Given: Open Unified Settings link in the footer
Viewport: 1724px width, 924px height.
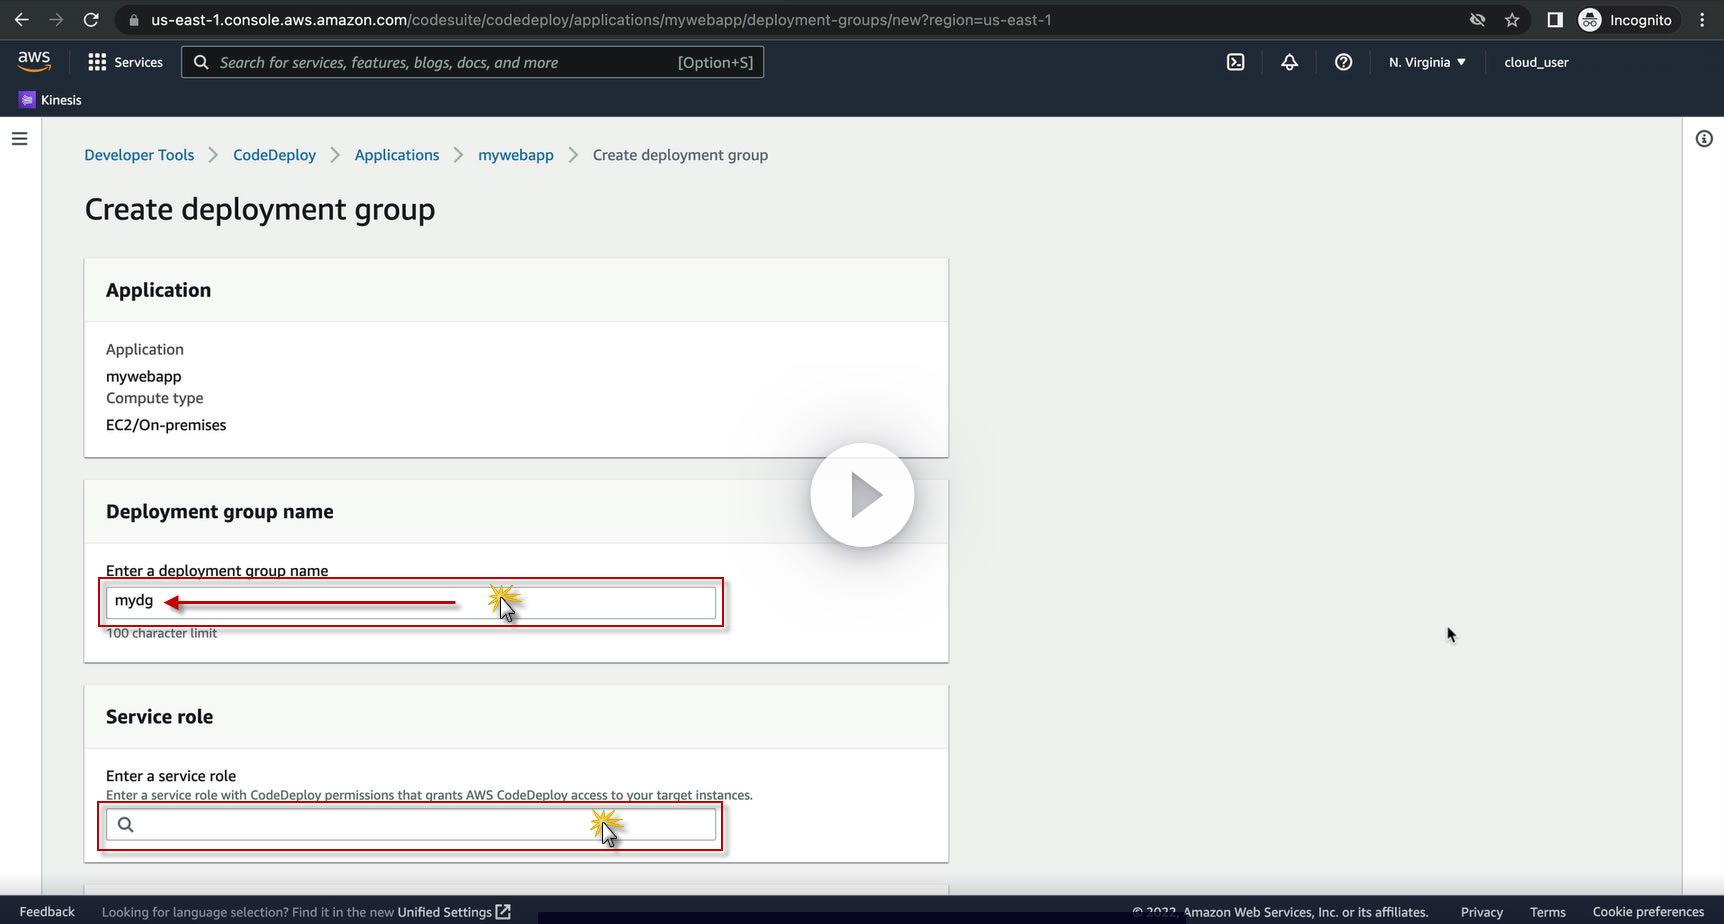Looking at the screenshot, I should (454, 912).
